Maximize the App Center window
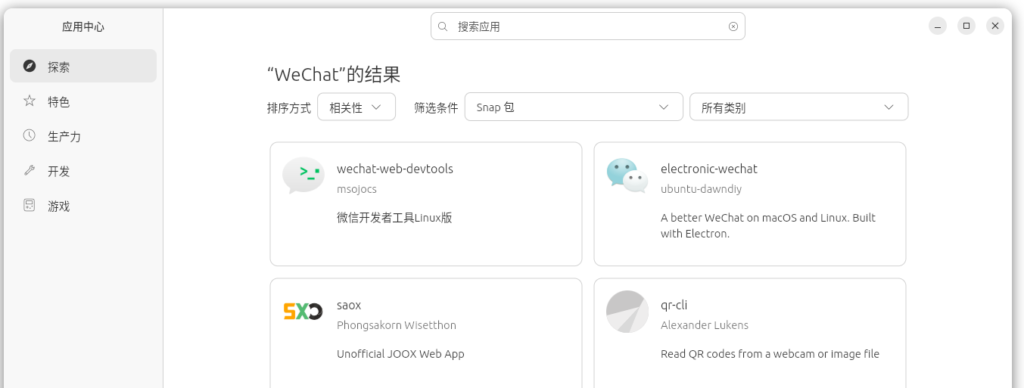 point(967,26)
